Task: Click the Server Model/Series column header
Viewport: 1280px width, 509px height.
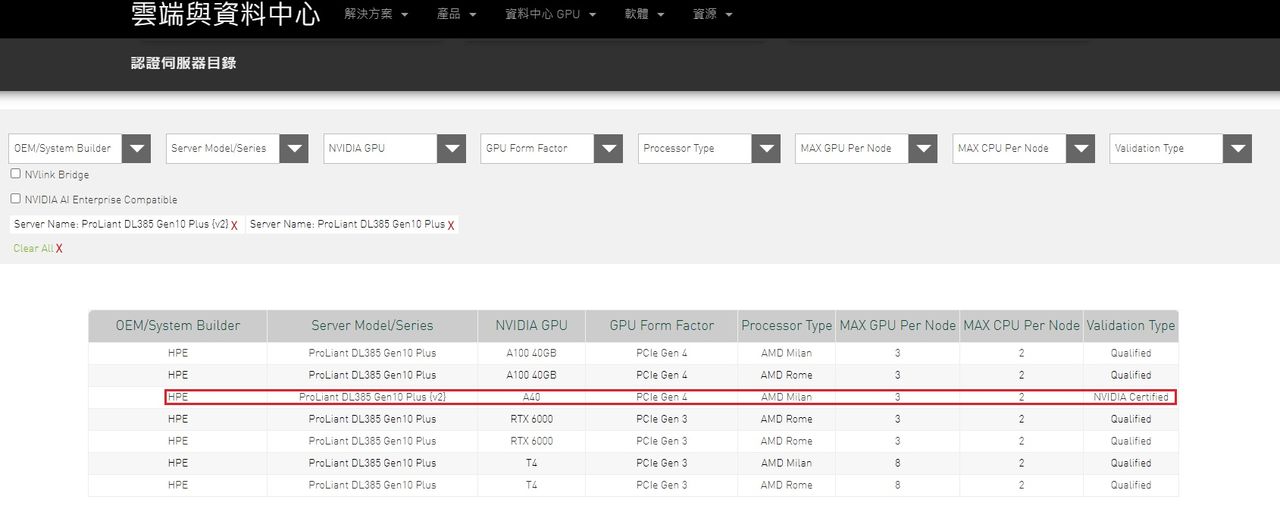Action: coord(372,326)
